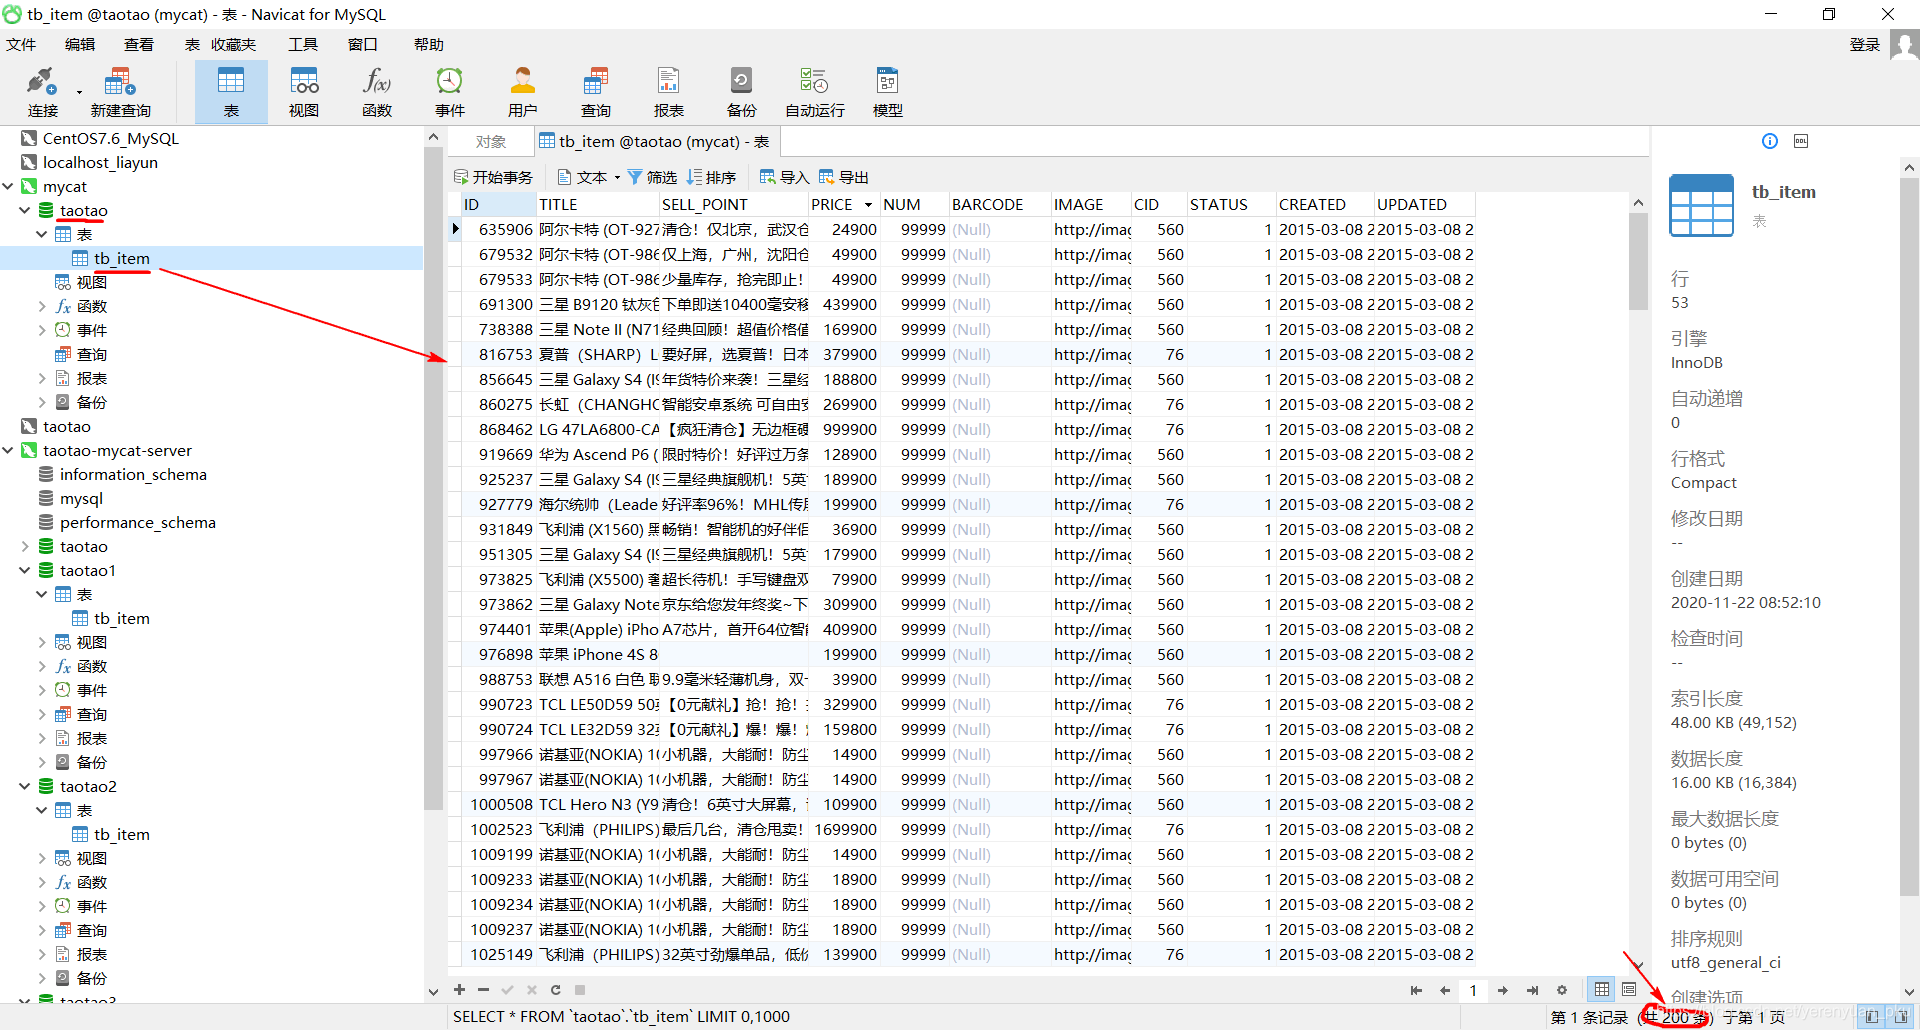Open the 文本 dropdown arrow
This screenshot has width=1920, height=1030.
click(617, 177)
